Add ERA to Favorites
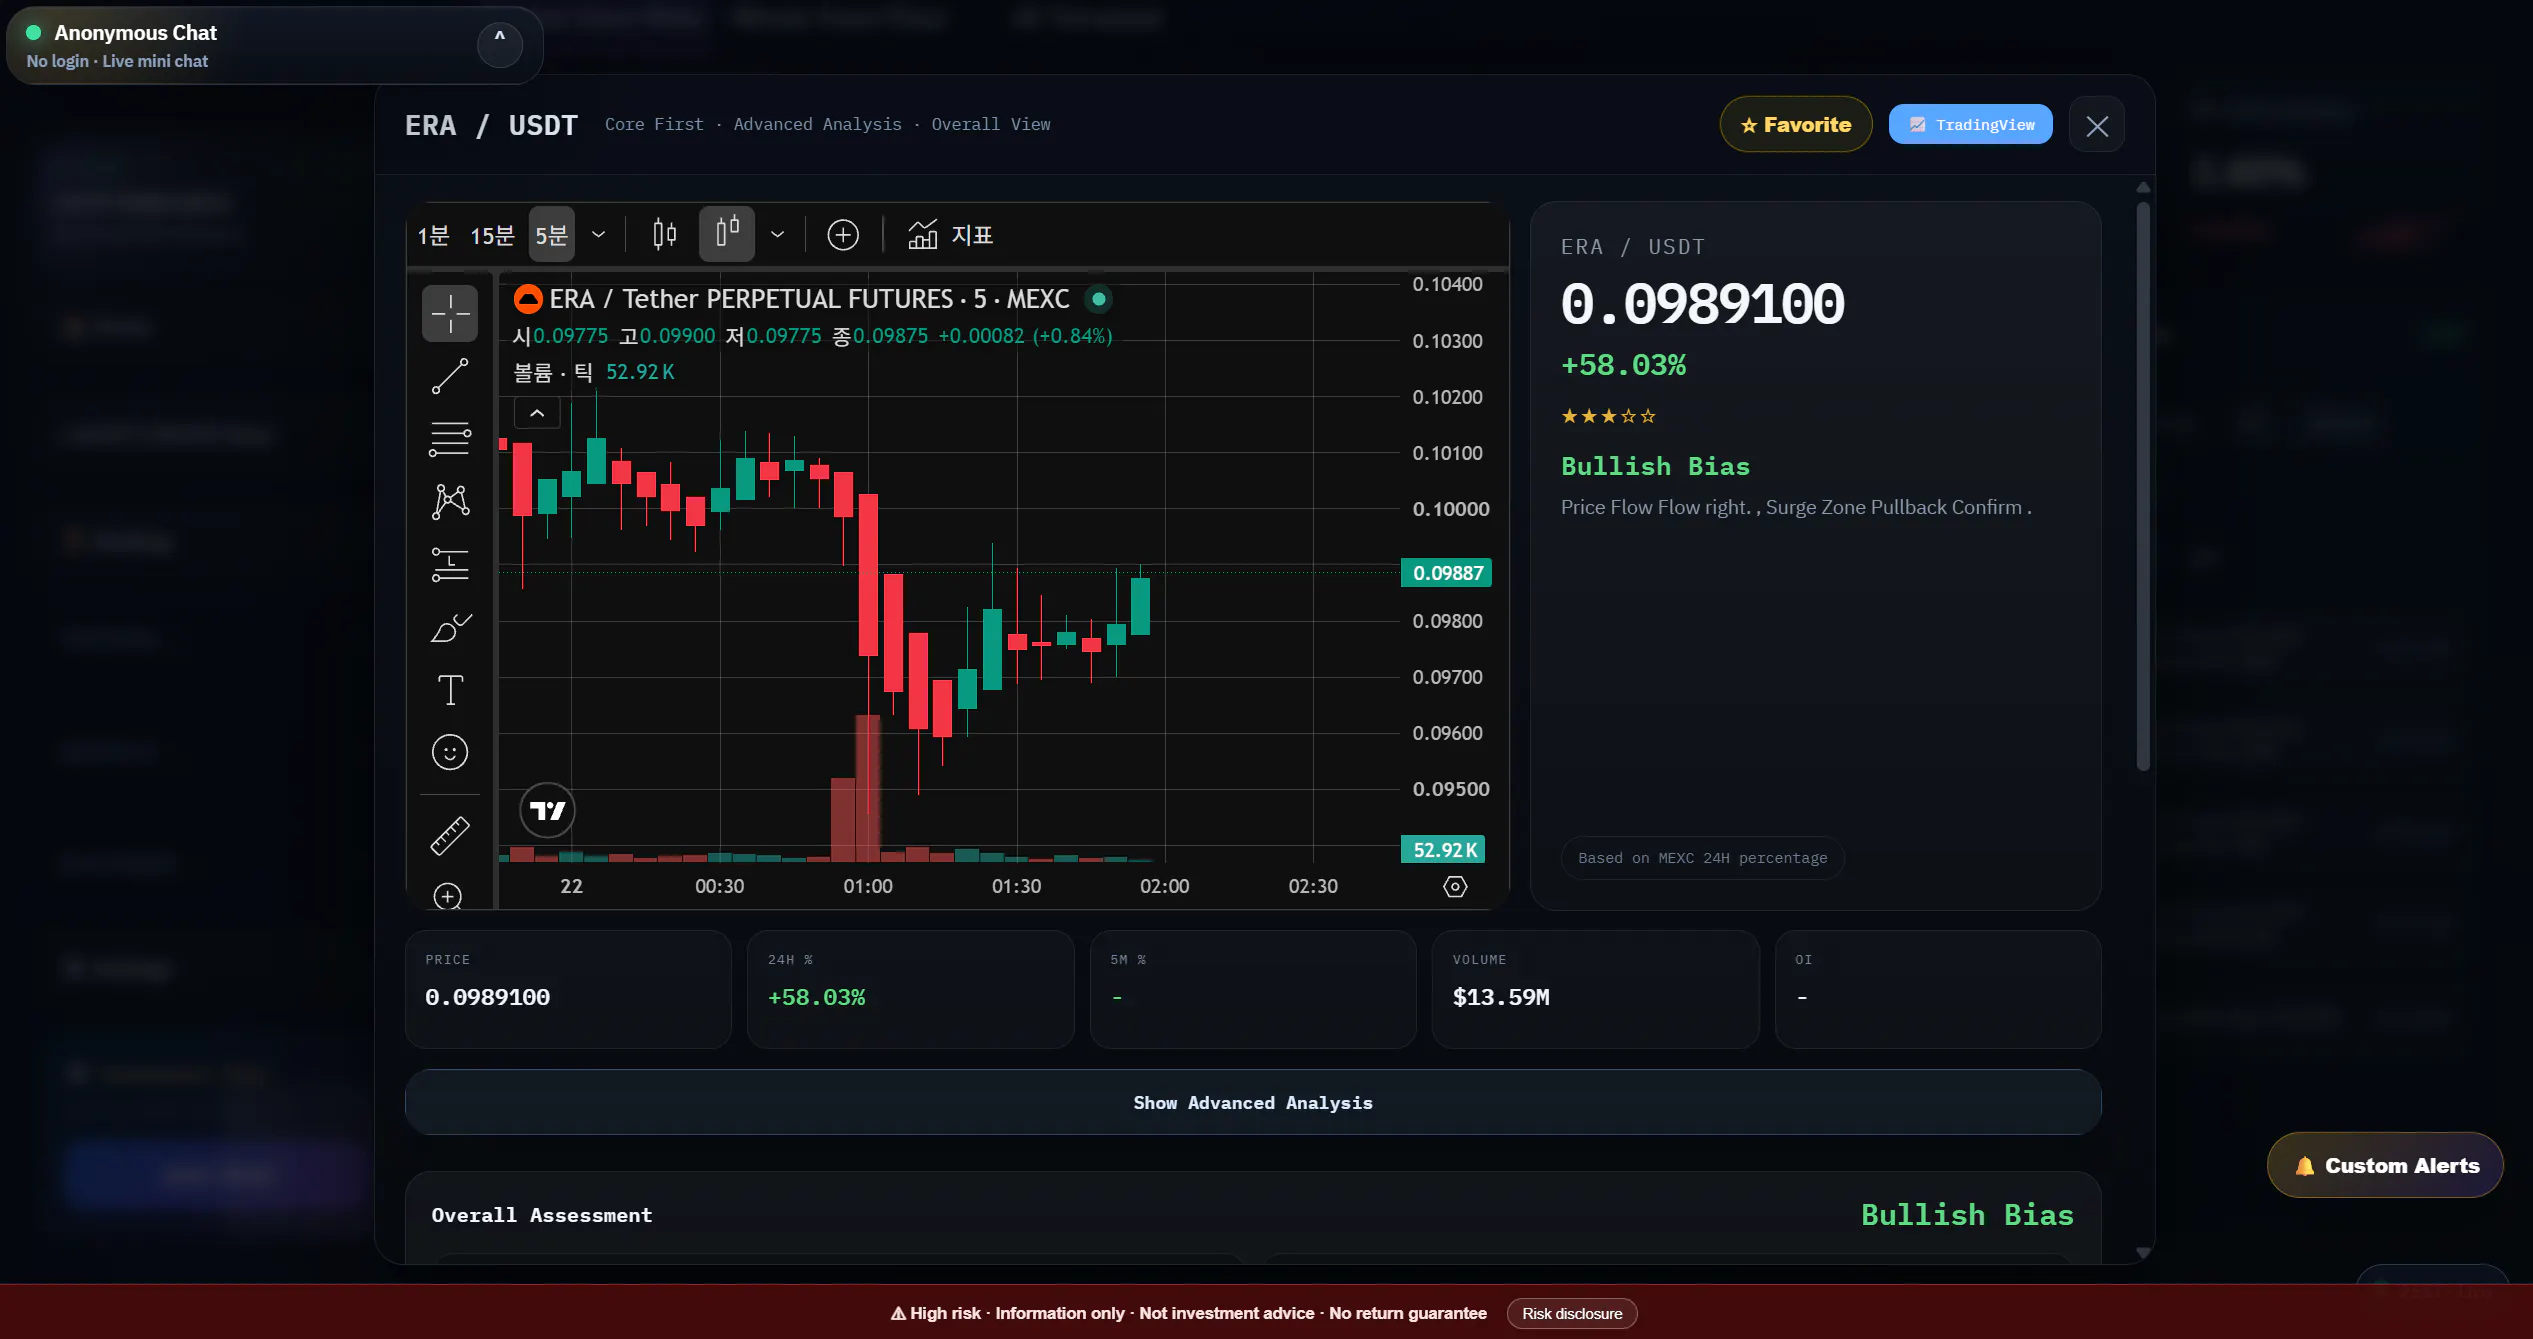Image resolution: width=2533 pixels, height=1339 pixels. pos(1796,125)
